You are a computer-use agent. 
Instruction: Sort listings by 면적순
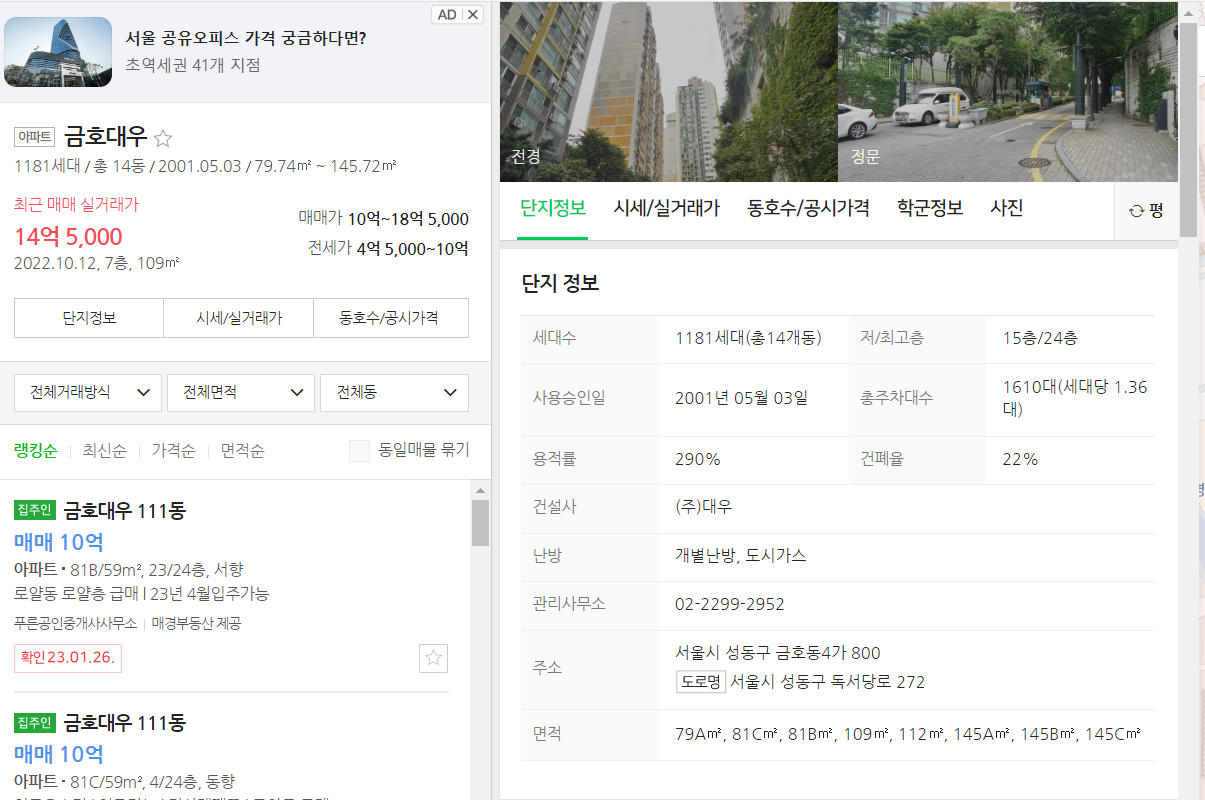pyautogui.click(x=242, y=451)
